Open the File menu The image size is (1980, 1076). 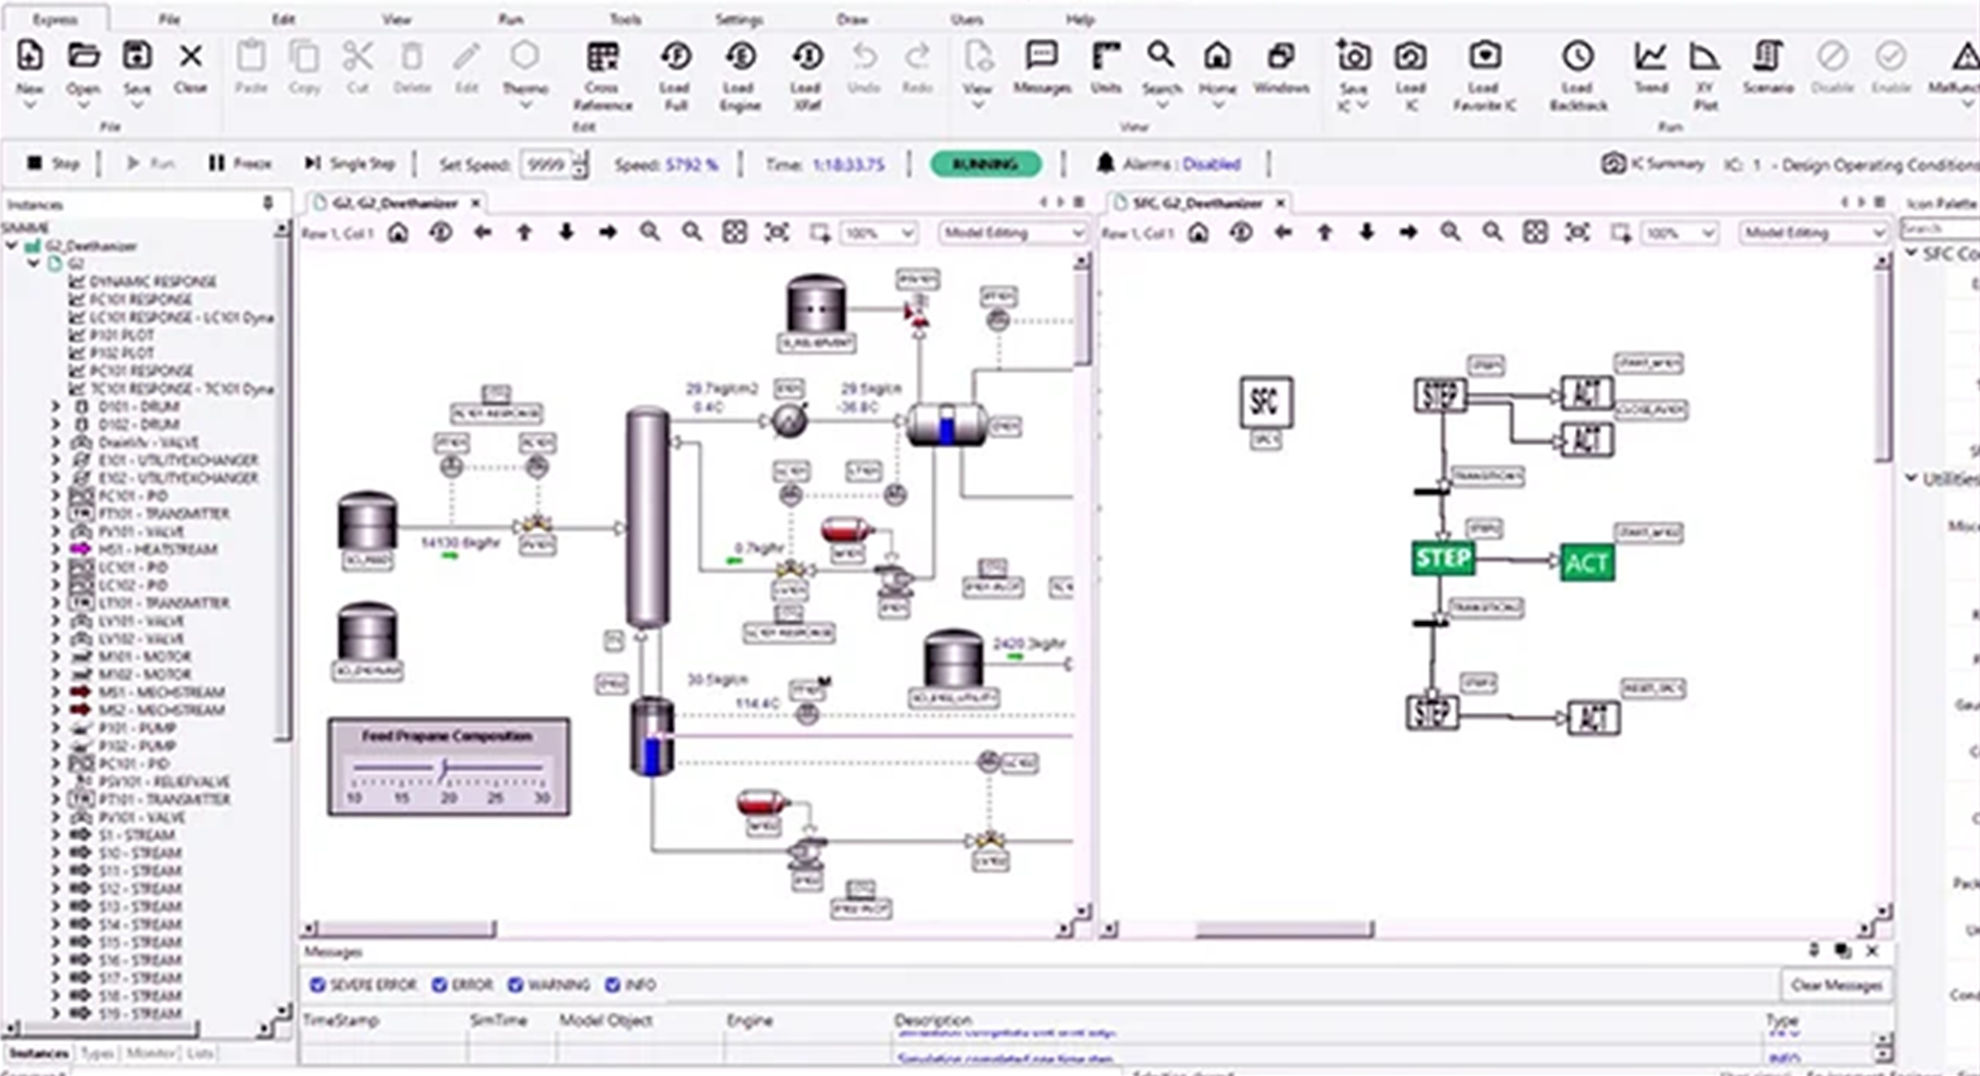(169, 19)
